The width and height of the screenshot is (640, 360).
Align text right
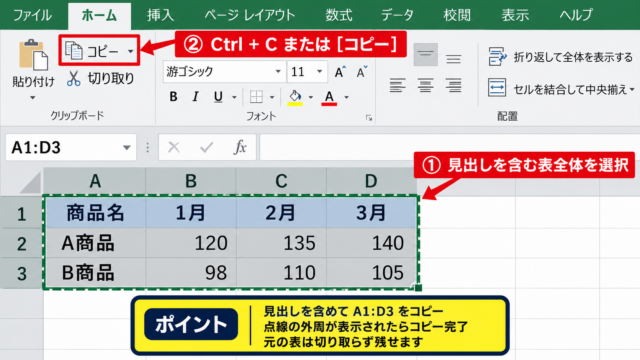pyautogui.click(x=453, y=85)
